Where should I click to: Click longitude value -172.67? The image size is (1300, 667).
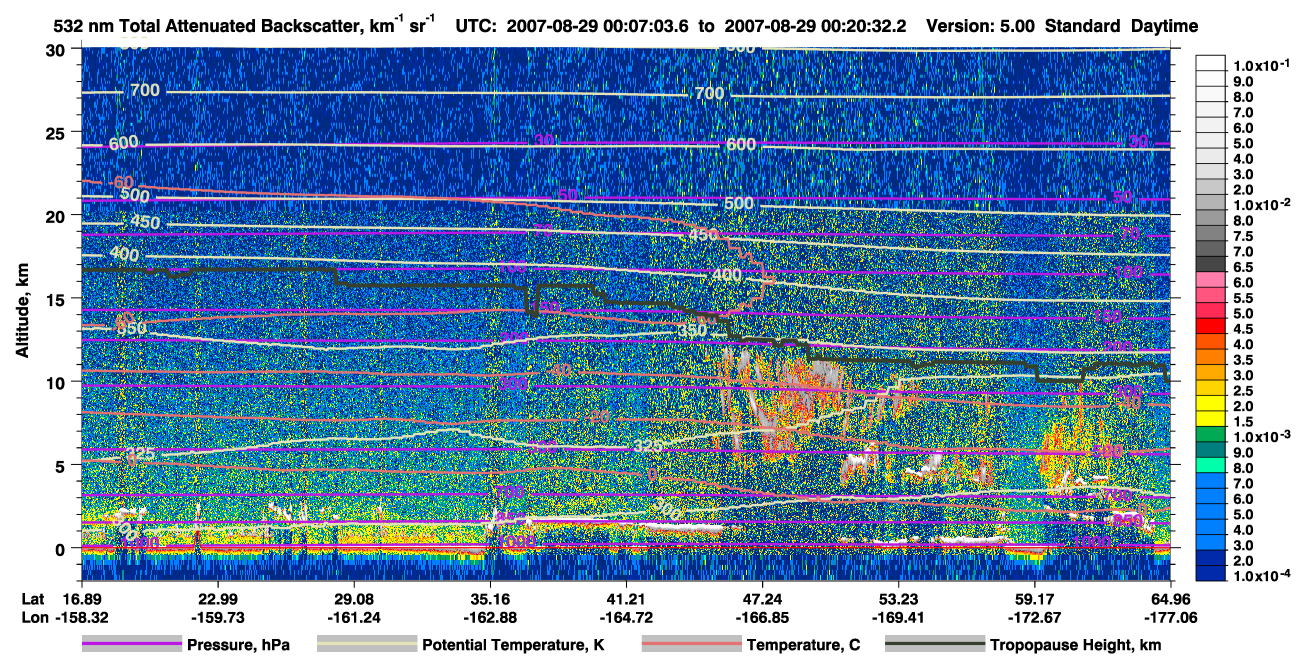click(x=1034, y=617)
